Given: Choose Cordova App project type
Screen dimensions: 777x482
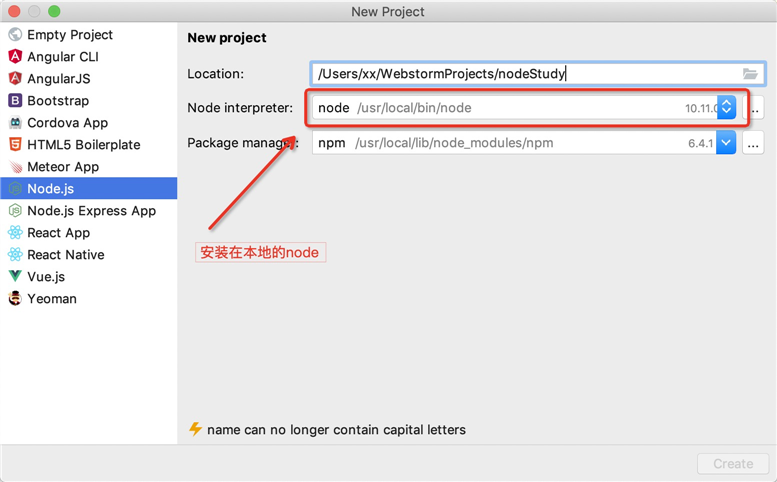Looking at the screenshot, I should click(67, 122).
